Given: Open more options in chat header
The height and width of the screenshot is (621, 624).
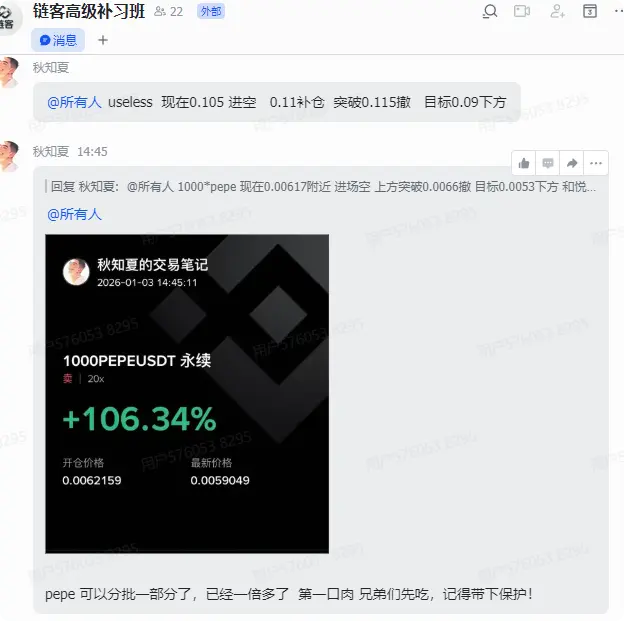Looking at the screenshot, I should coord(619,11).
